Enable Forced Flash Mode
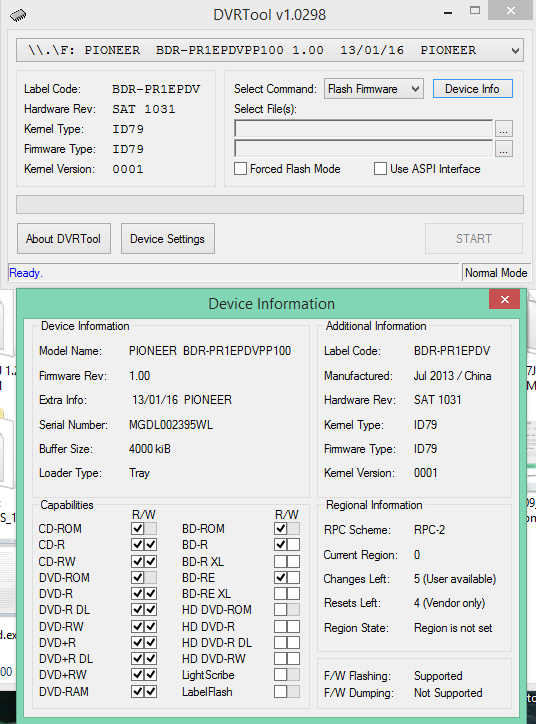Image resolution: width=536 pixels, height=724 pixels. point(240,169)
